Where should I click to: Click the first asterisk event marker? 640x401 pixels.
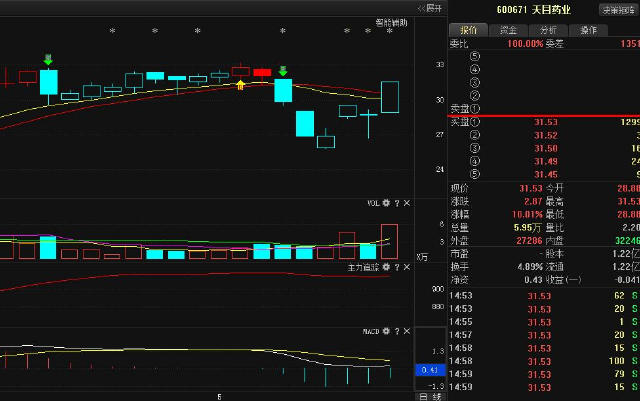113,31
